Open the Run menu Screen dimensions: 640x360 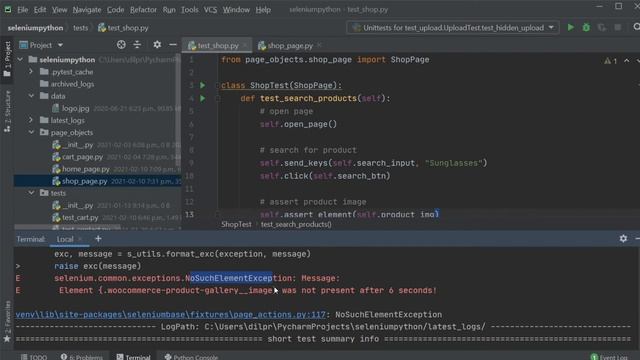[169, 9]
